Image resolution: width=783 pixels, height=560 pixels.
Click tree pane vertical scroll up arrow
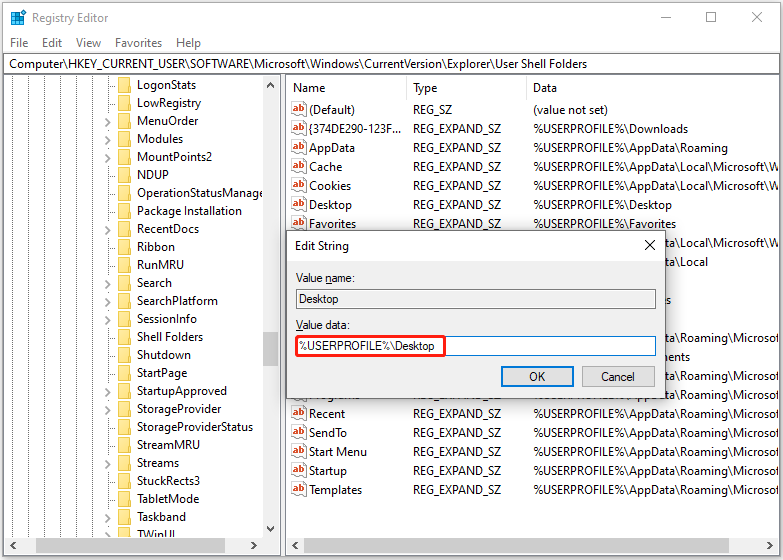click(x=270, y=85)
